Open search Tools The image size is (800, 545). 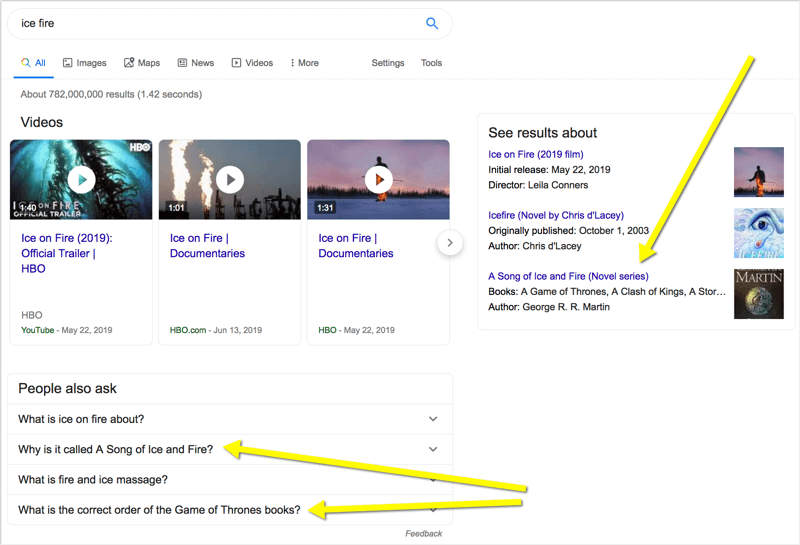pyautogui.click(x=431, y=63)
